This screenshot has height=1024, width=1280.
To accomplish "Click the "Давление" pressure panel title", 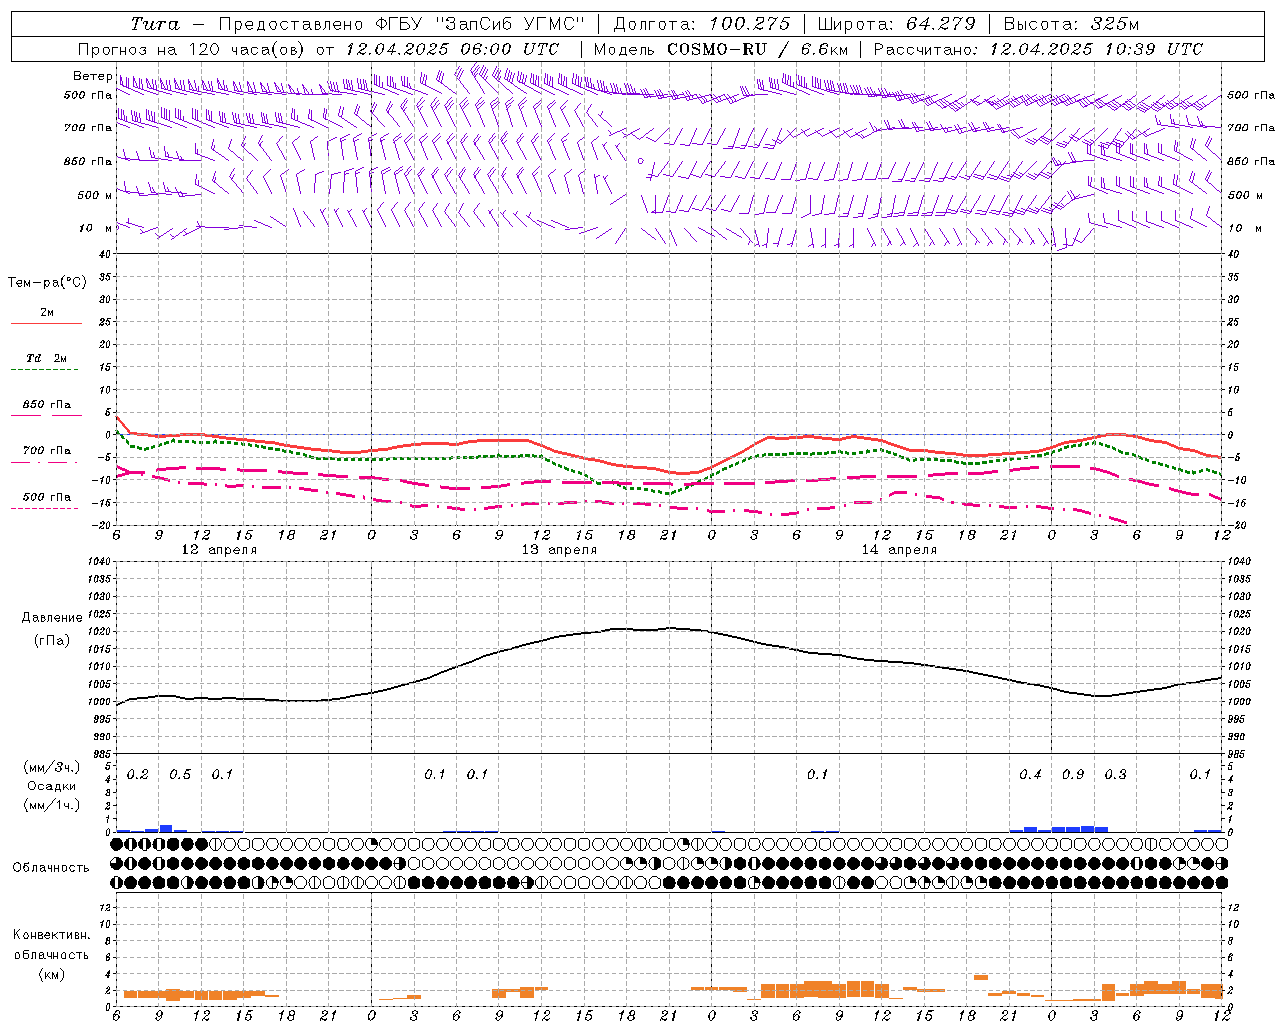I will tap(52, 618).
